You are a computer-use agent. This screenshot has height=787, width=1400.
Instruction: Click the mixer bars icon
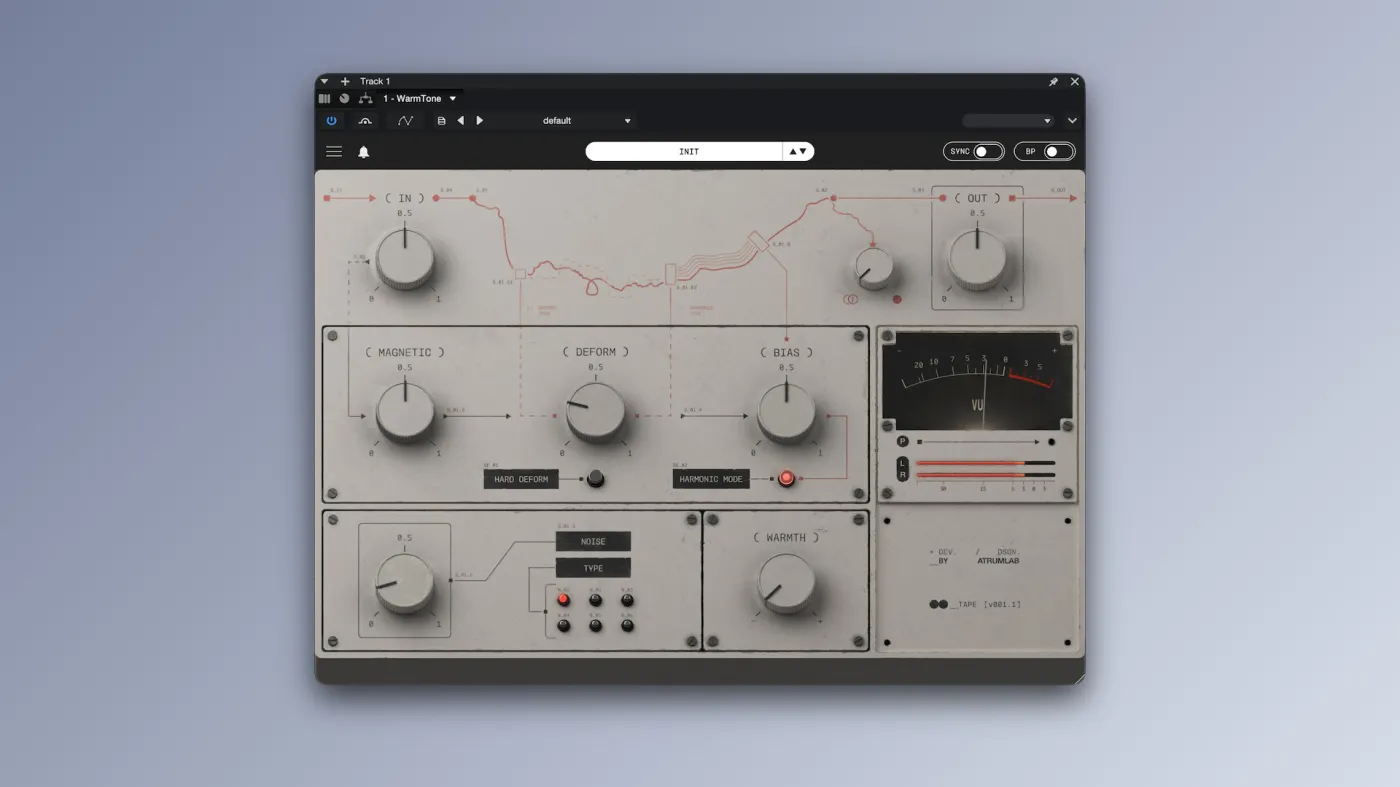pyautogui.click(x=324, y=98)
